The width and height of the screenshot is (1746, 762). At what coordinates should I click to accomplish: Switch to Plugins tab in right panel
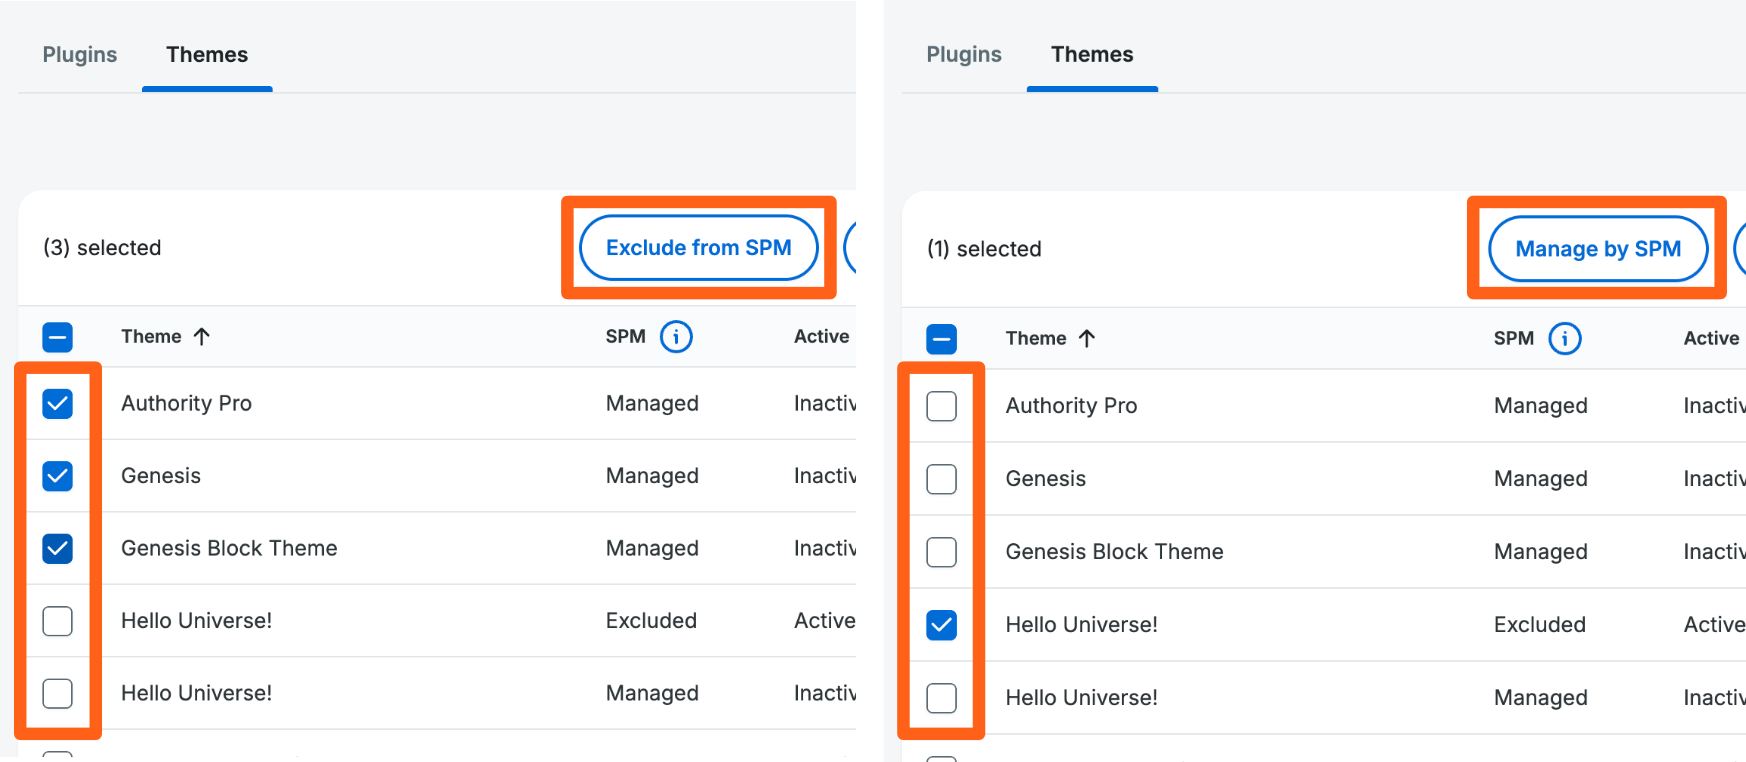click(x=964, y=55)
